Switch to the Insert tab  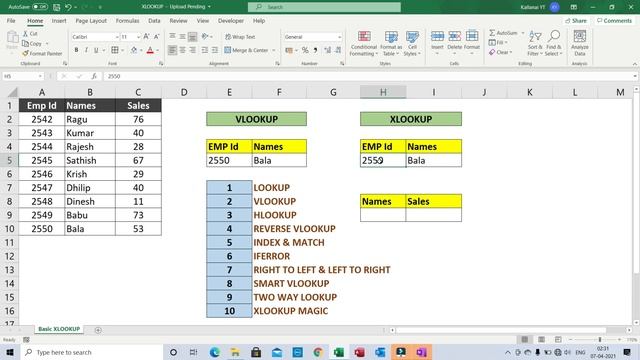[x=59, y=20]
